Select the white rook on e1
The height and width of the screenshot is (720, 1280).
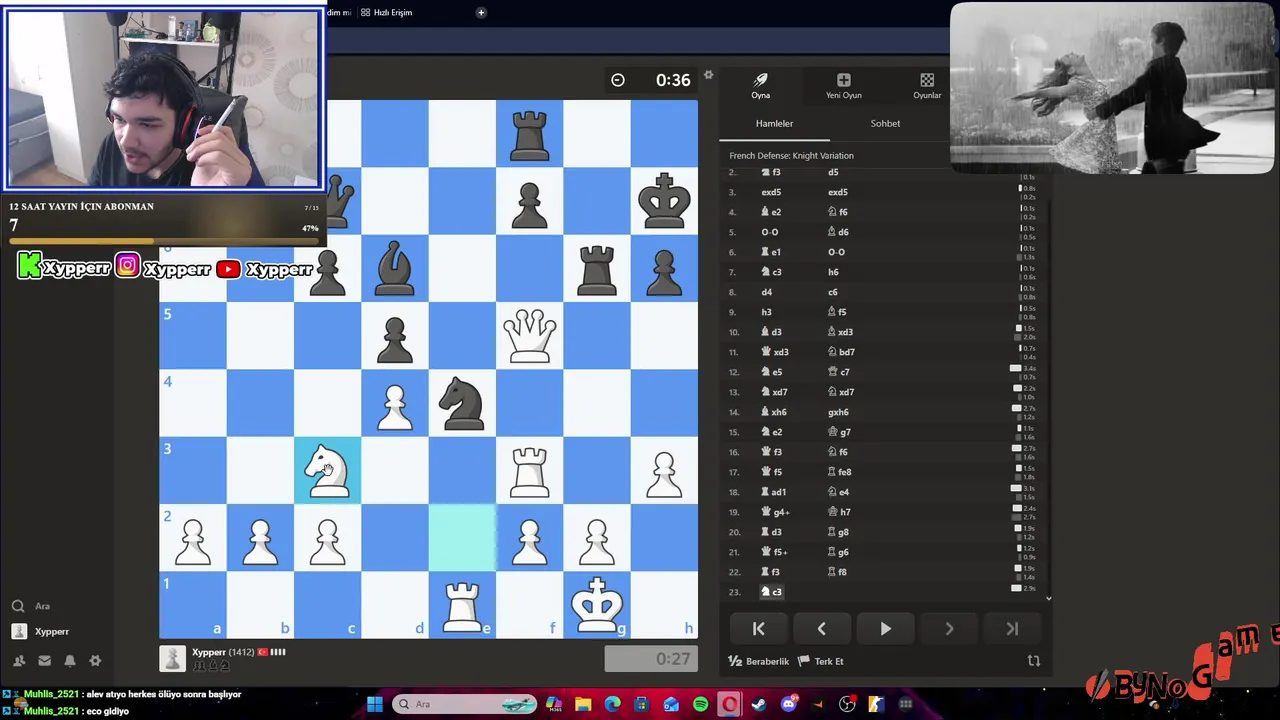point(462,605)
